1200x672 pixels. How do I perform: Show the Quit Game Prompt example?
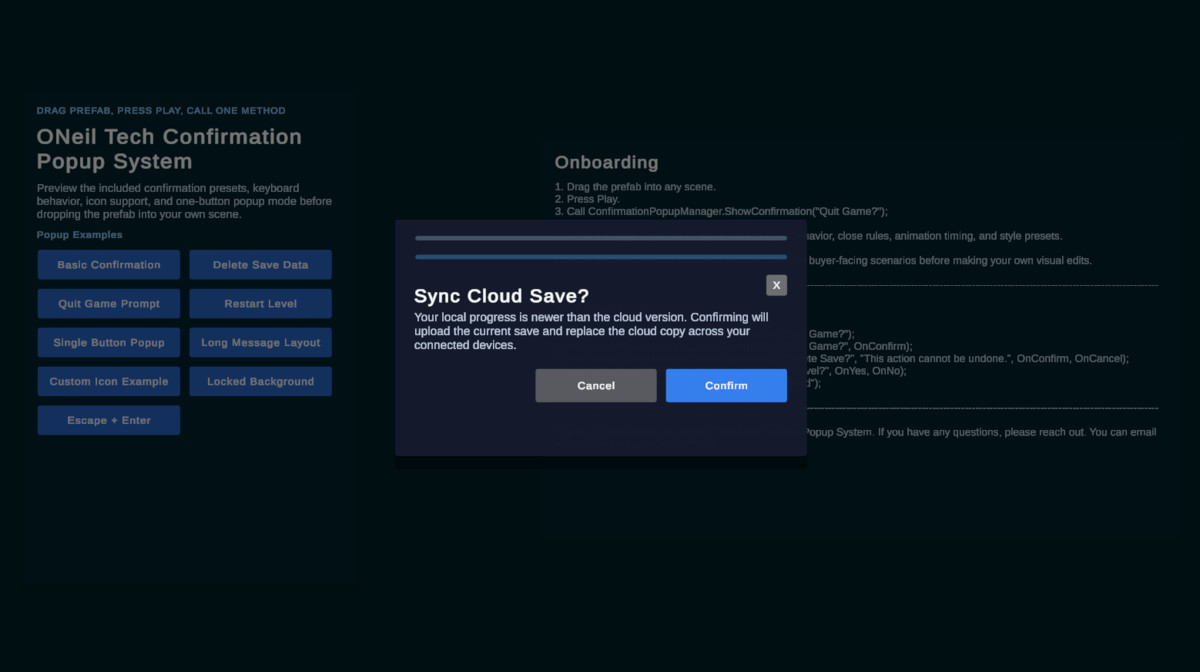click(109, 304)
